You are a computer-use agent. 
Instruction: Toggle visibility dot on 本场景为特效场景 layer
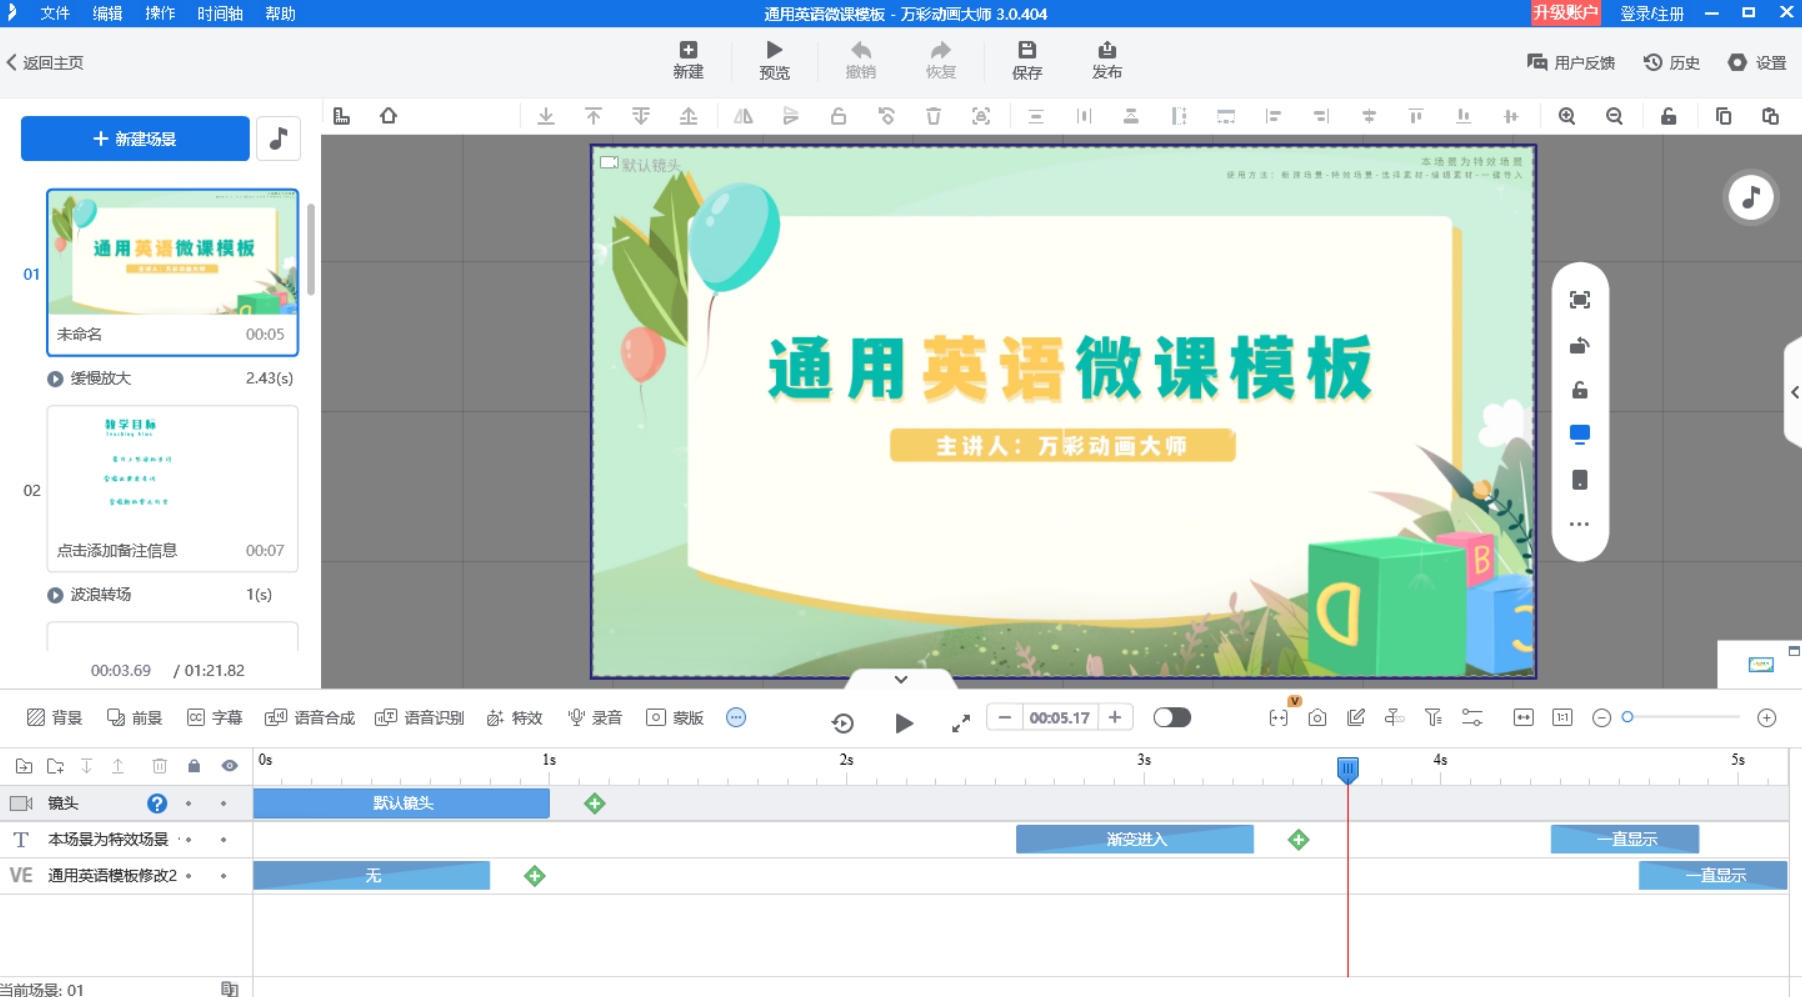point(223,840)
